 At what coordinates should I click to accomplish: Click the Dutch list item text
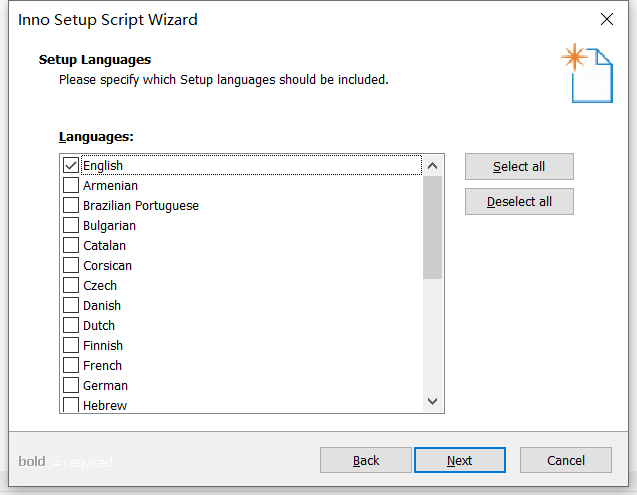(99, 326)
